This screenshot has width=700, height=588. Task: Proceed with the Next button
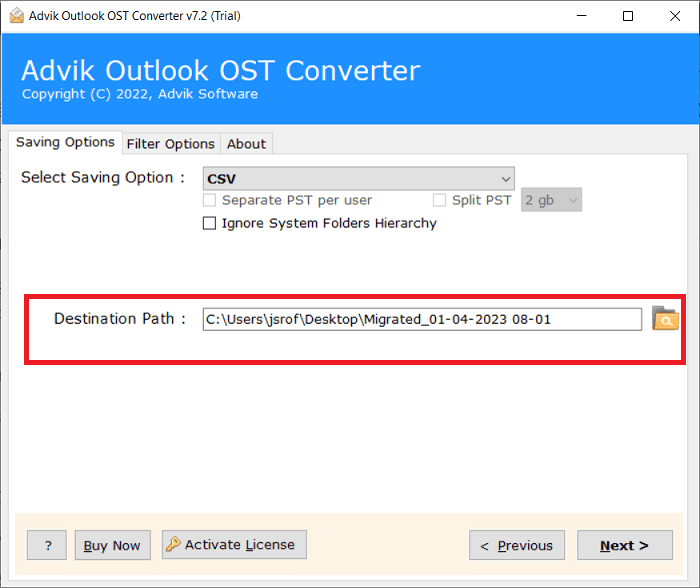click(625, 545)
